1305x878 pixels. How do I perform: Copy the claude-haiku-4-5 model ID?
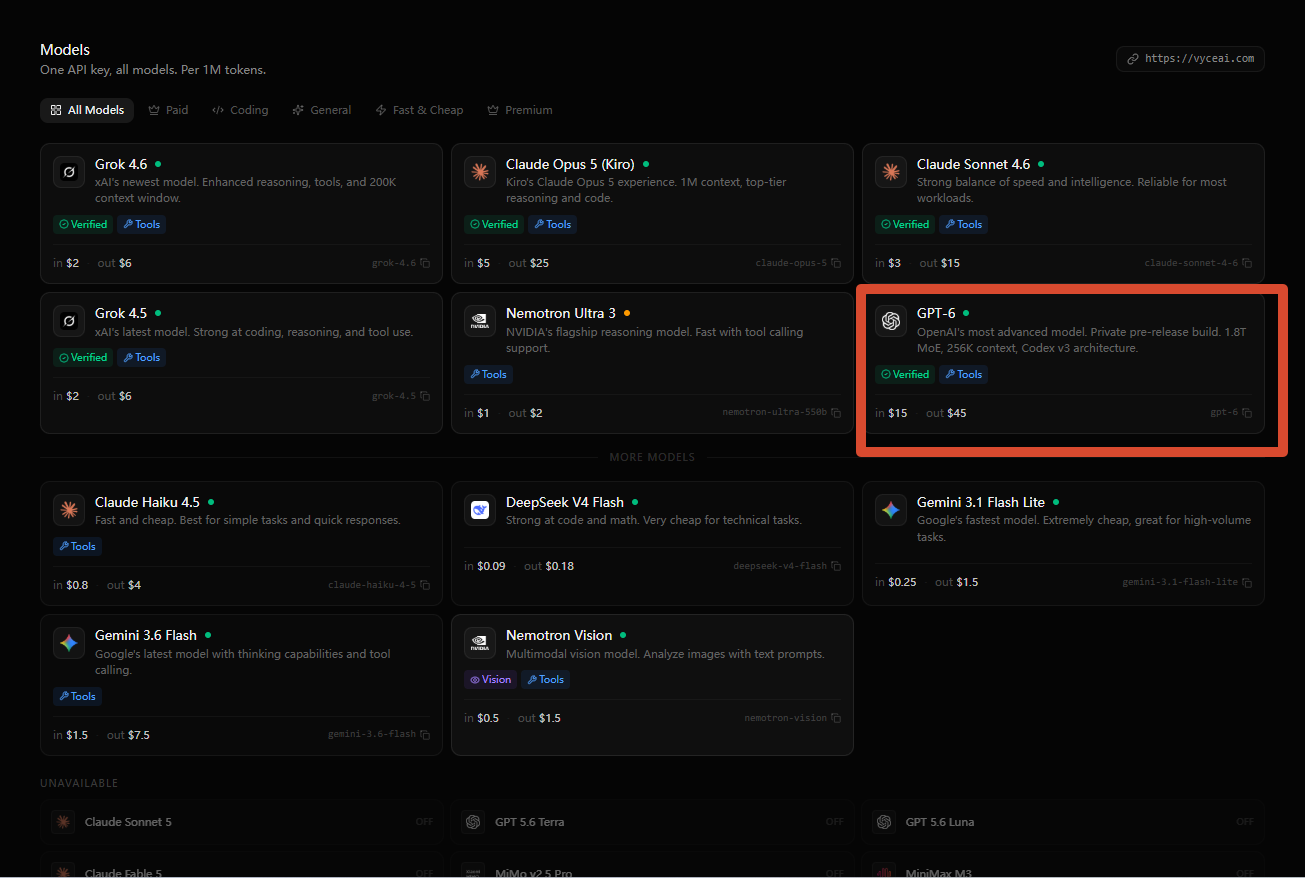click(425, 585)
